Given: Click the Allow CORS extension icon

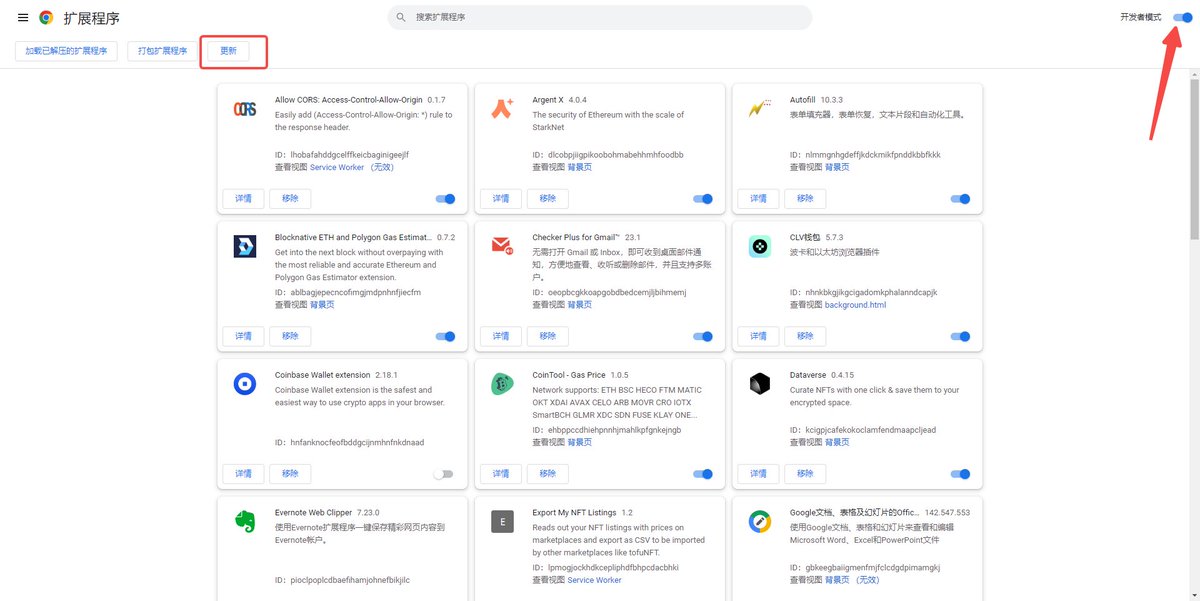Looking at the screenshot, I should pyautogui.click(x=245, y=109).
